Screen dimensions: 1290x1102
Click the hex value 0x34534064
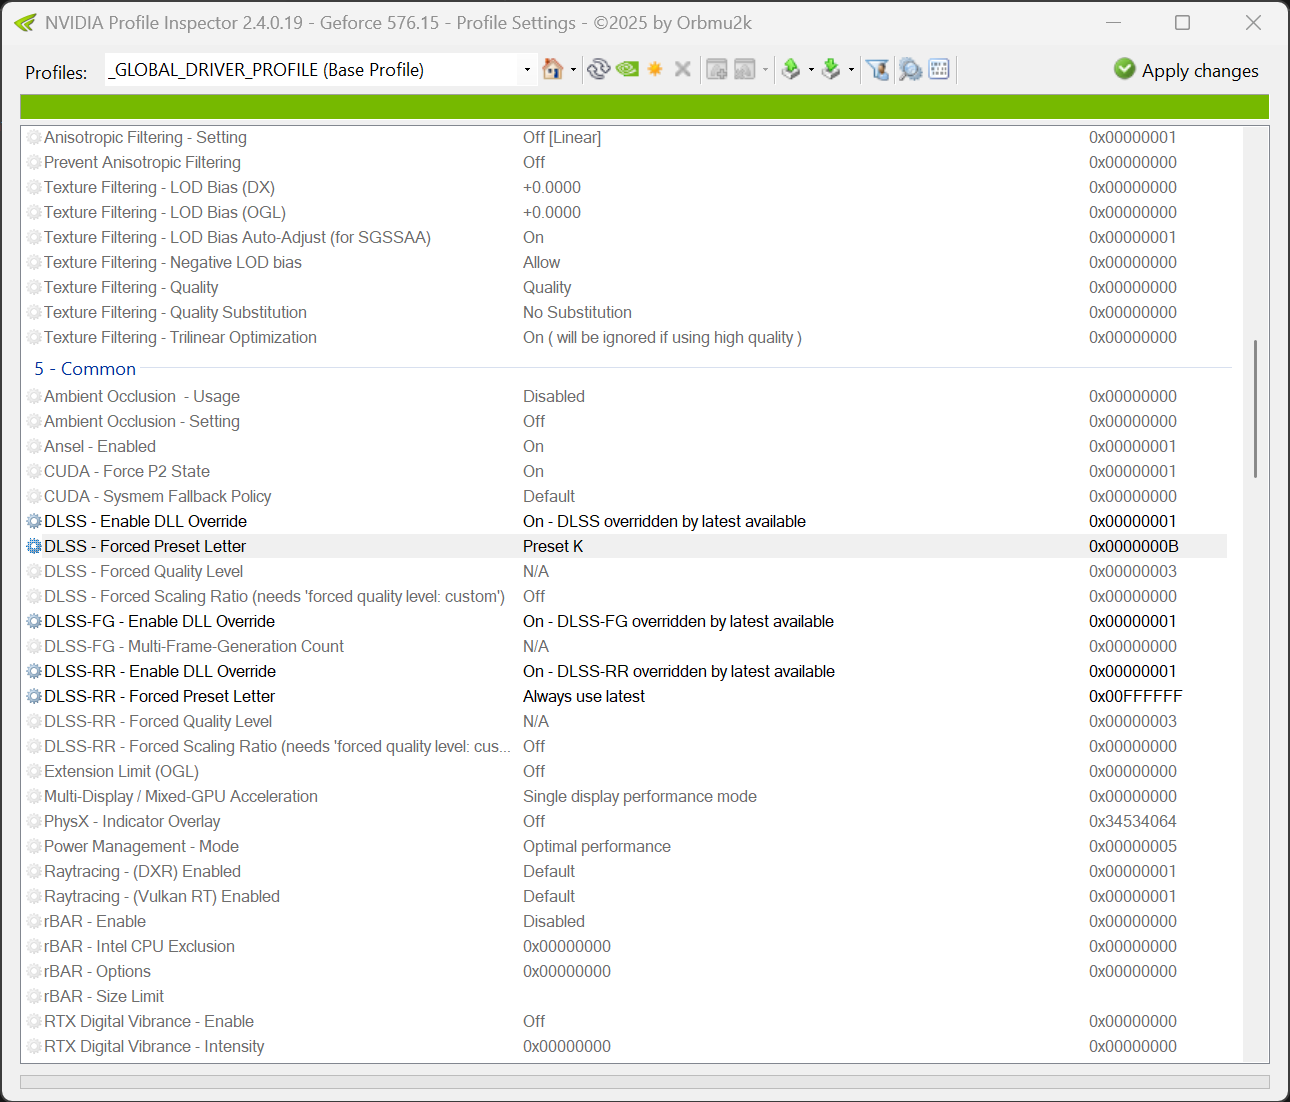tap(1133, 821)
